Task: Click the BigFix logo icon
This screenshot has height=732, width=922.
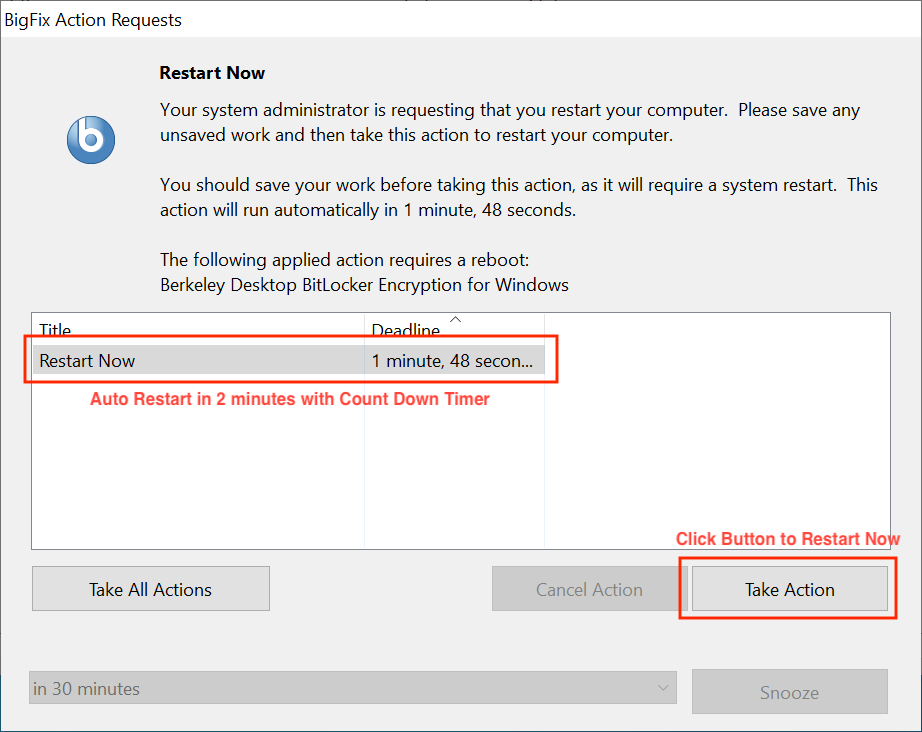Action: click(x=90, y=140)
